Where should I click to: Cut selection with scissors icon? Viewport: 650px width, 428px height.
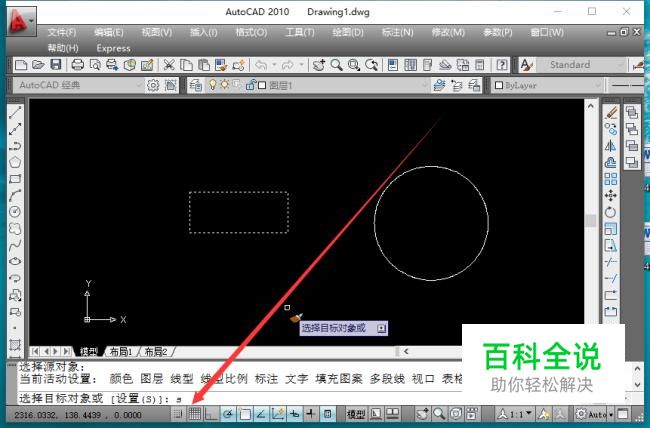click(x=168, y=65)
